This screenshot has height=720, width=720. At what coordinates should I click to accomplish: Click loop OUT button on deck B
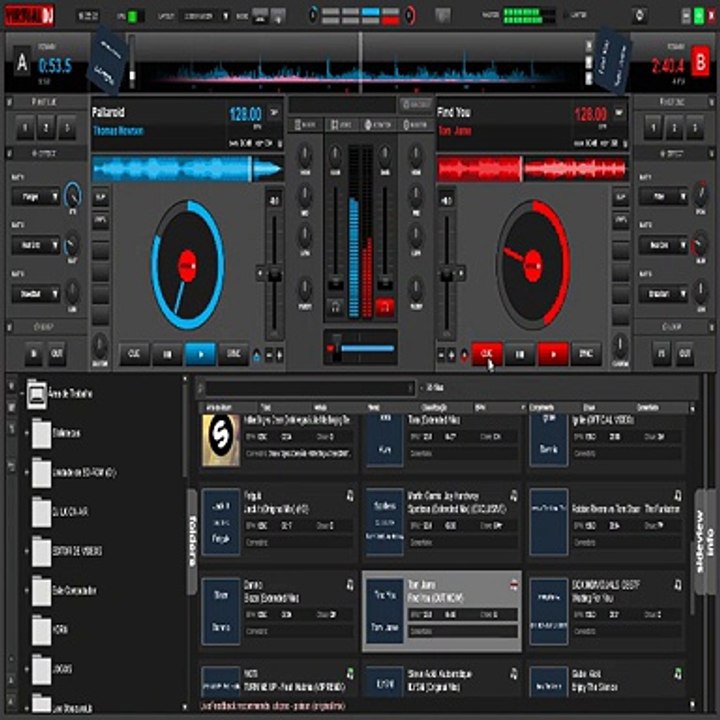click(x=685, y=354)
